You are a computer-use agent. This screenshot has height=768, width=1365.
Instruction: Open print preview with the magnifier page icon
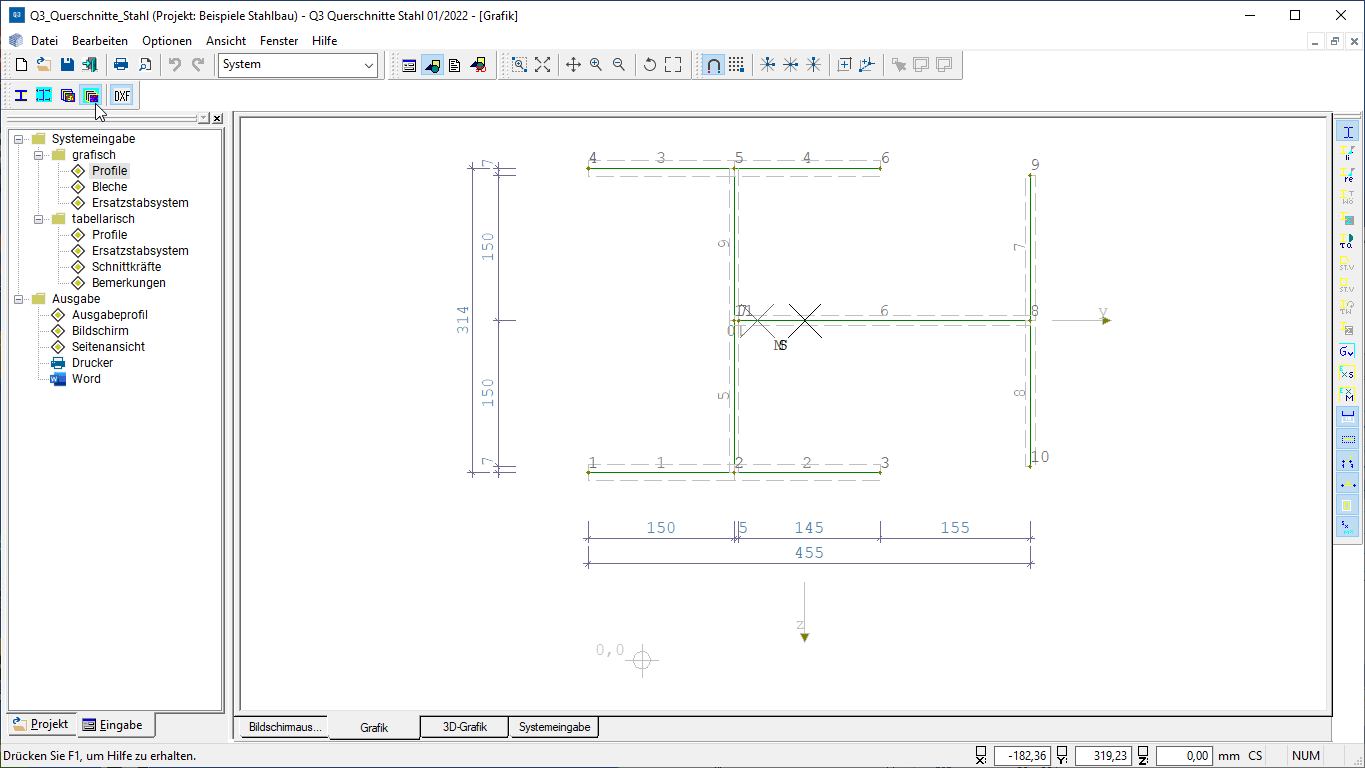[144, 64]
